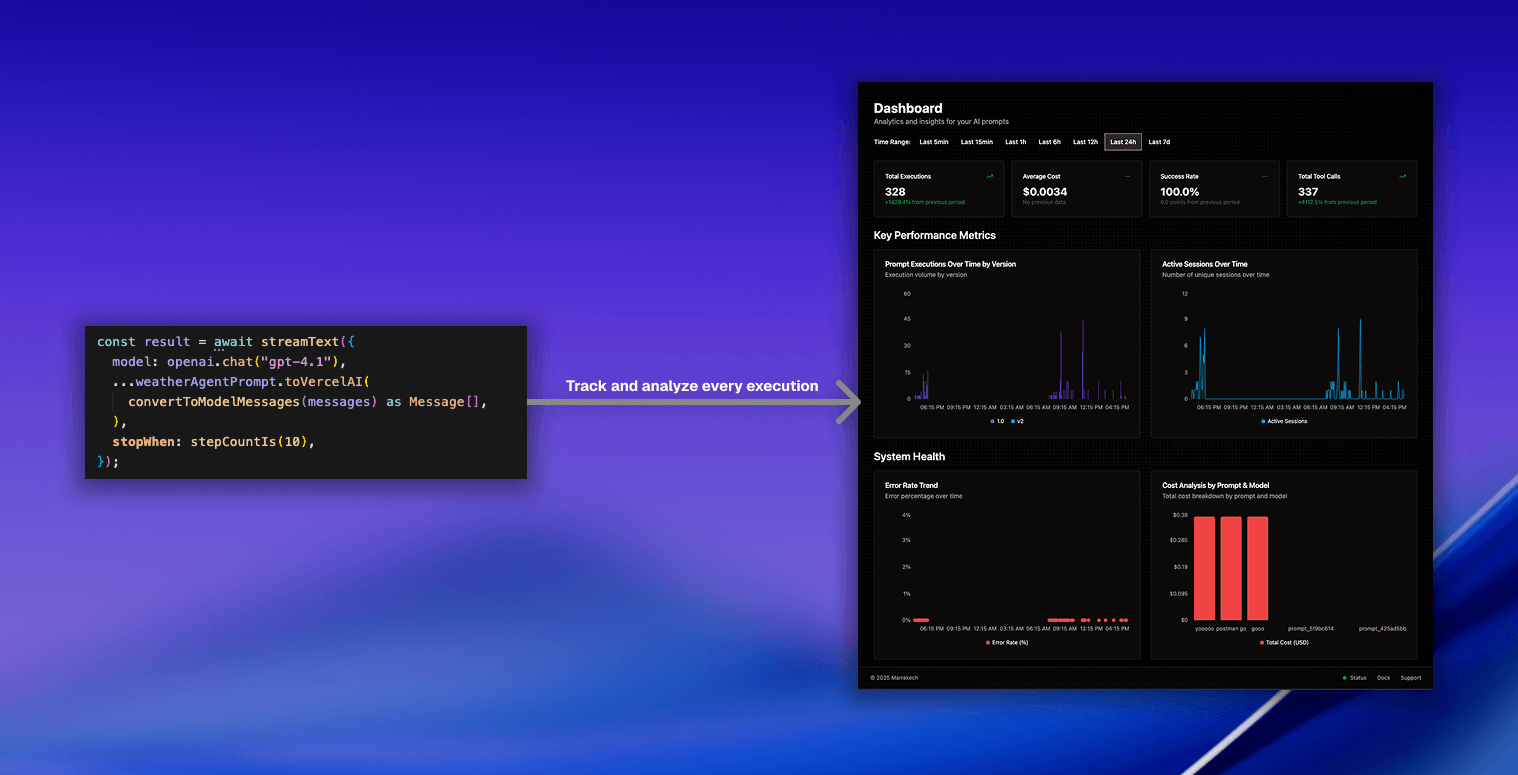This screenshot has height=775, width=1518.
Task: Click the dash indicator on Average Cost card
Action: (x=1127, y=176)
